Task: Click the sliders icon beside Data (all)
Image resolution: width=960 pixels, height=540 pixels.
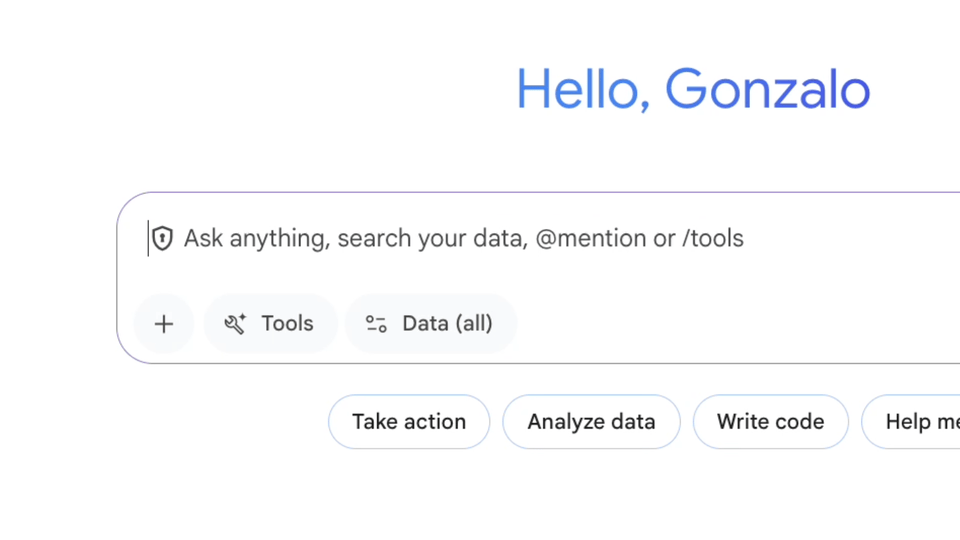Action: (x=376, y=324)
